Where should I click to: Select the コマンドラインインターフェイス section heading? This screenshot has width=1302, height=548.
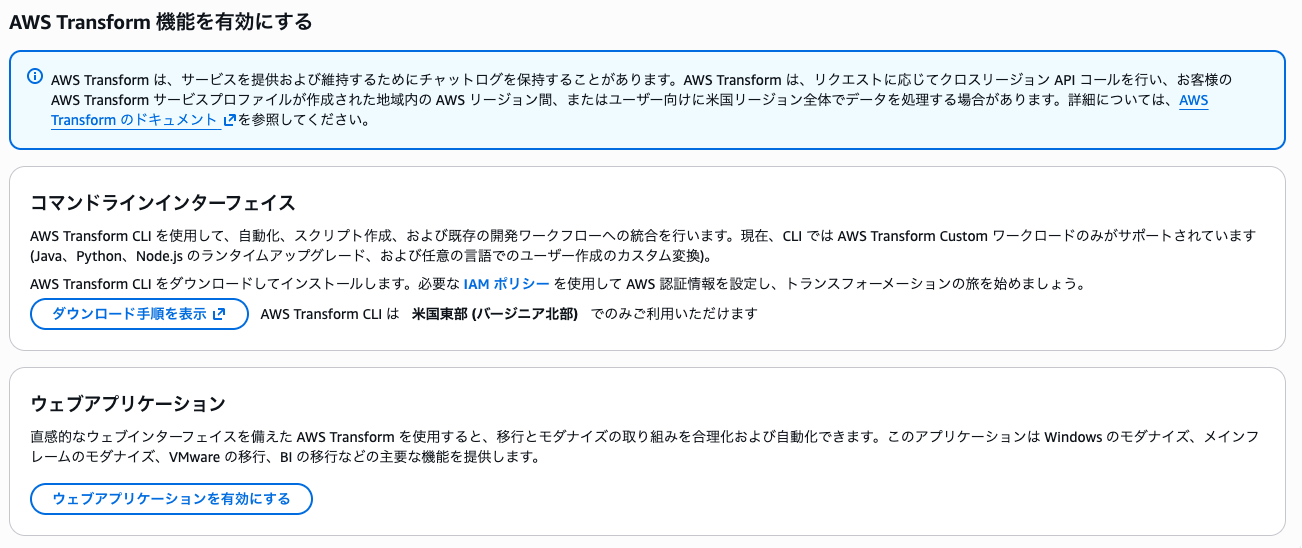pyautogui.click(x=163, y=203)
